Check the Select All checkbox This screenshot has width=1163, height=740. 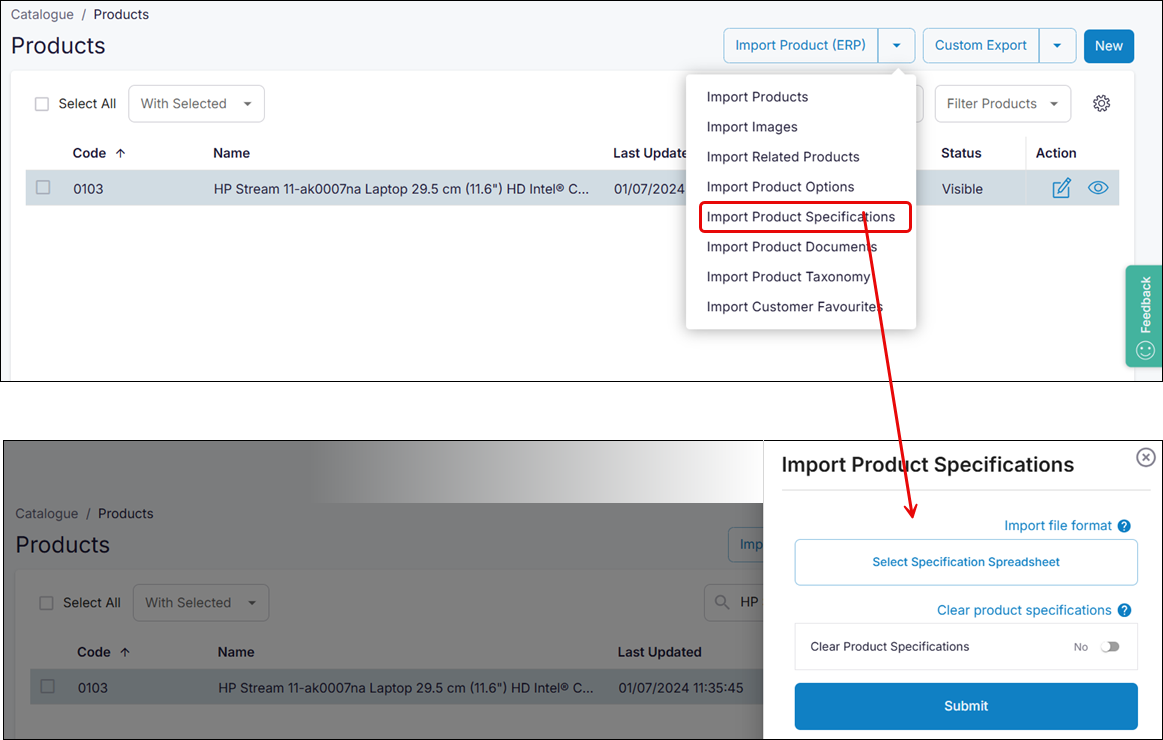tap(41, 103)
